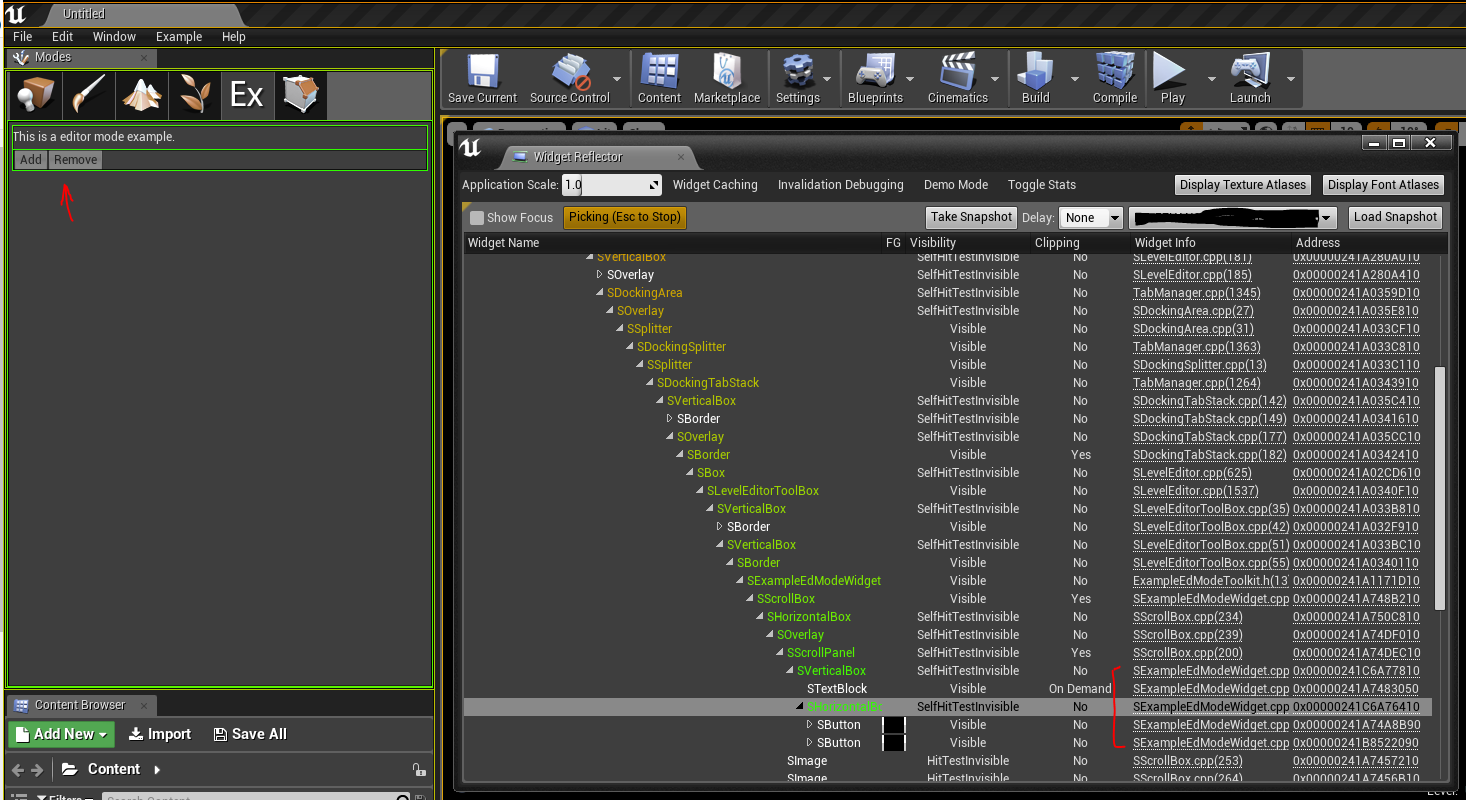Open Build options dropdown arrow
The height and width of the screenshot is (800, 1466).
point(1074,79)
